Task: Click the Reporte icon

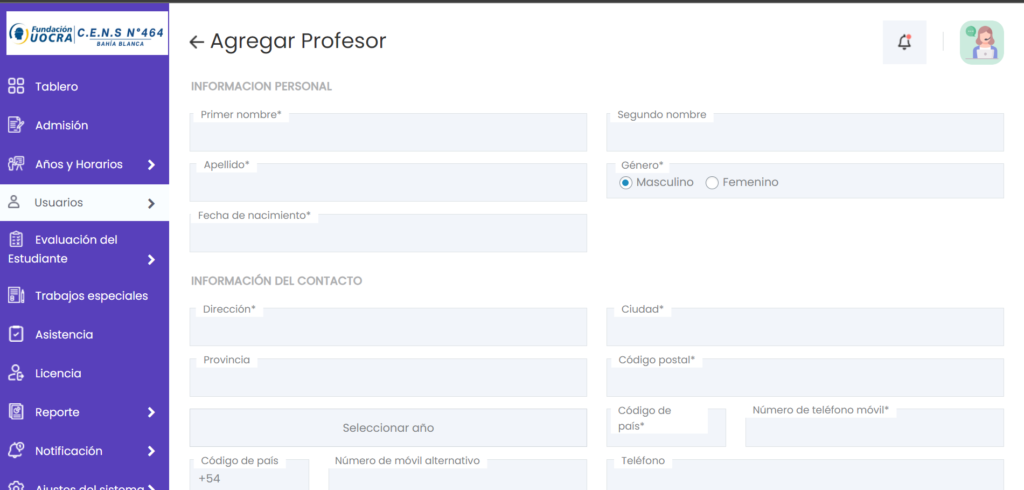Action: coord(16,412)
